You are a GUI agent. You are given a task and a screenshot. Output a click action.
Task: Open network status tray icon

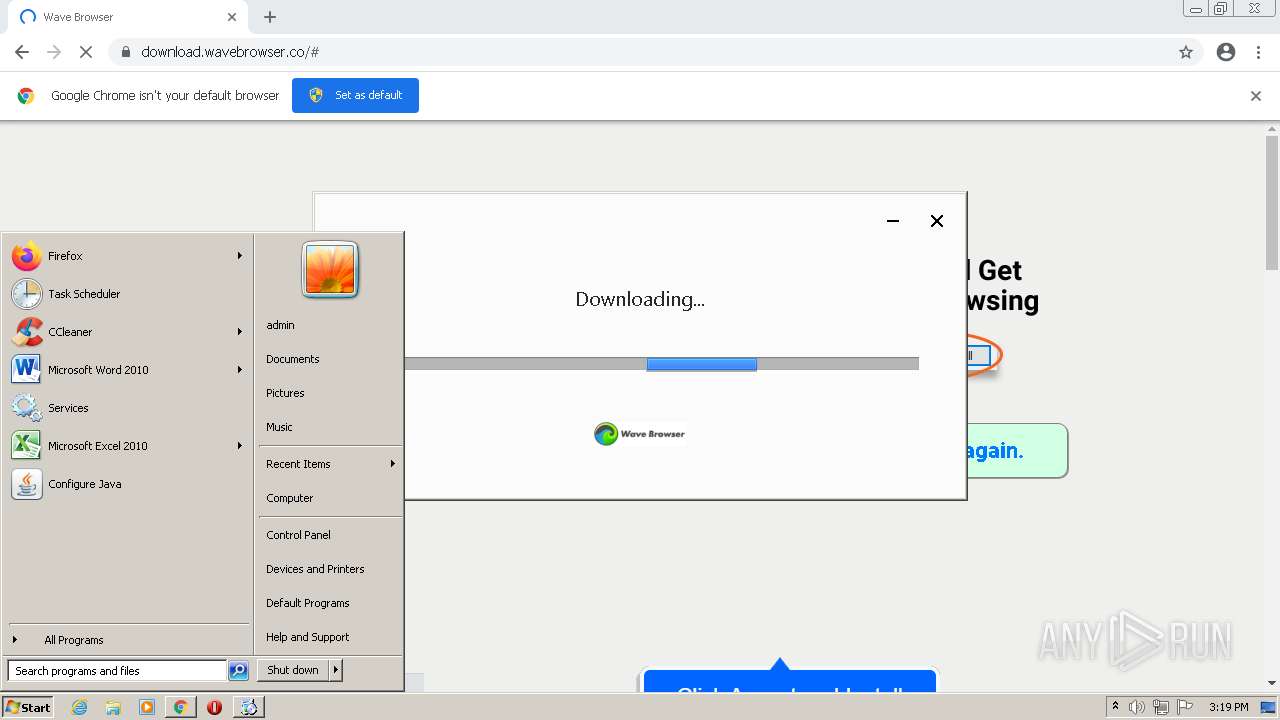tap(1161, 707)
